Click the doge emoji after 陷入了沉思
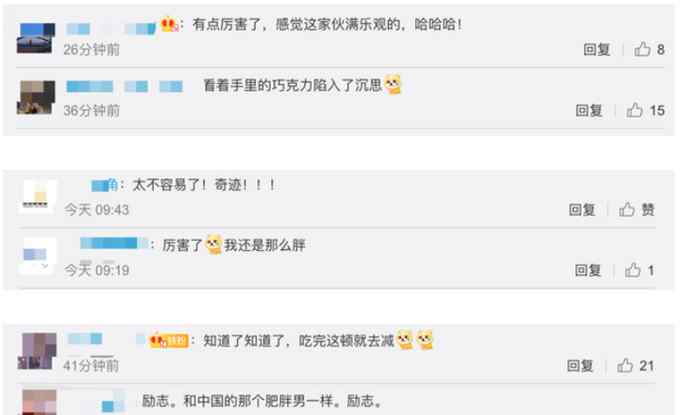This screenshot has width=680, height=415. click(x=393, y=84)
